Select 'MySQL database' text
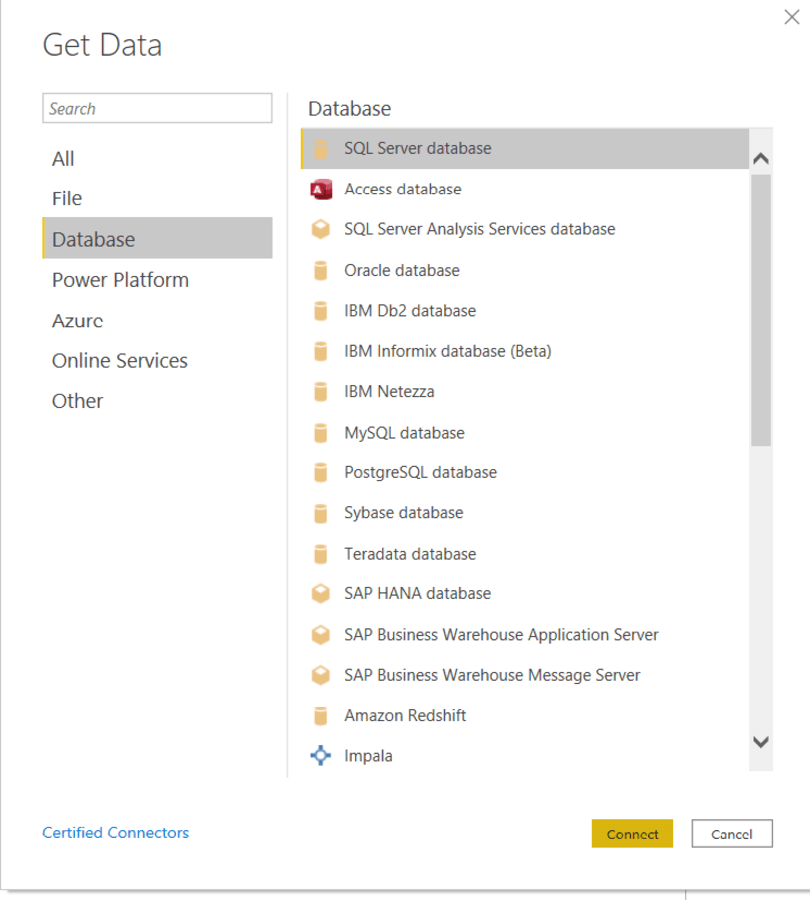The height and width of the screenshot is (900, 810). click(404, 433)
